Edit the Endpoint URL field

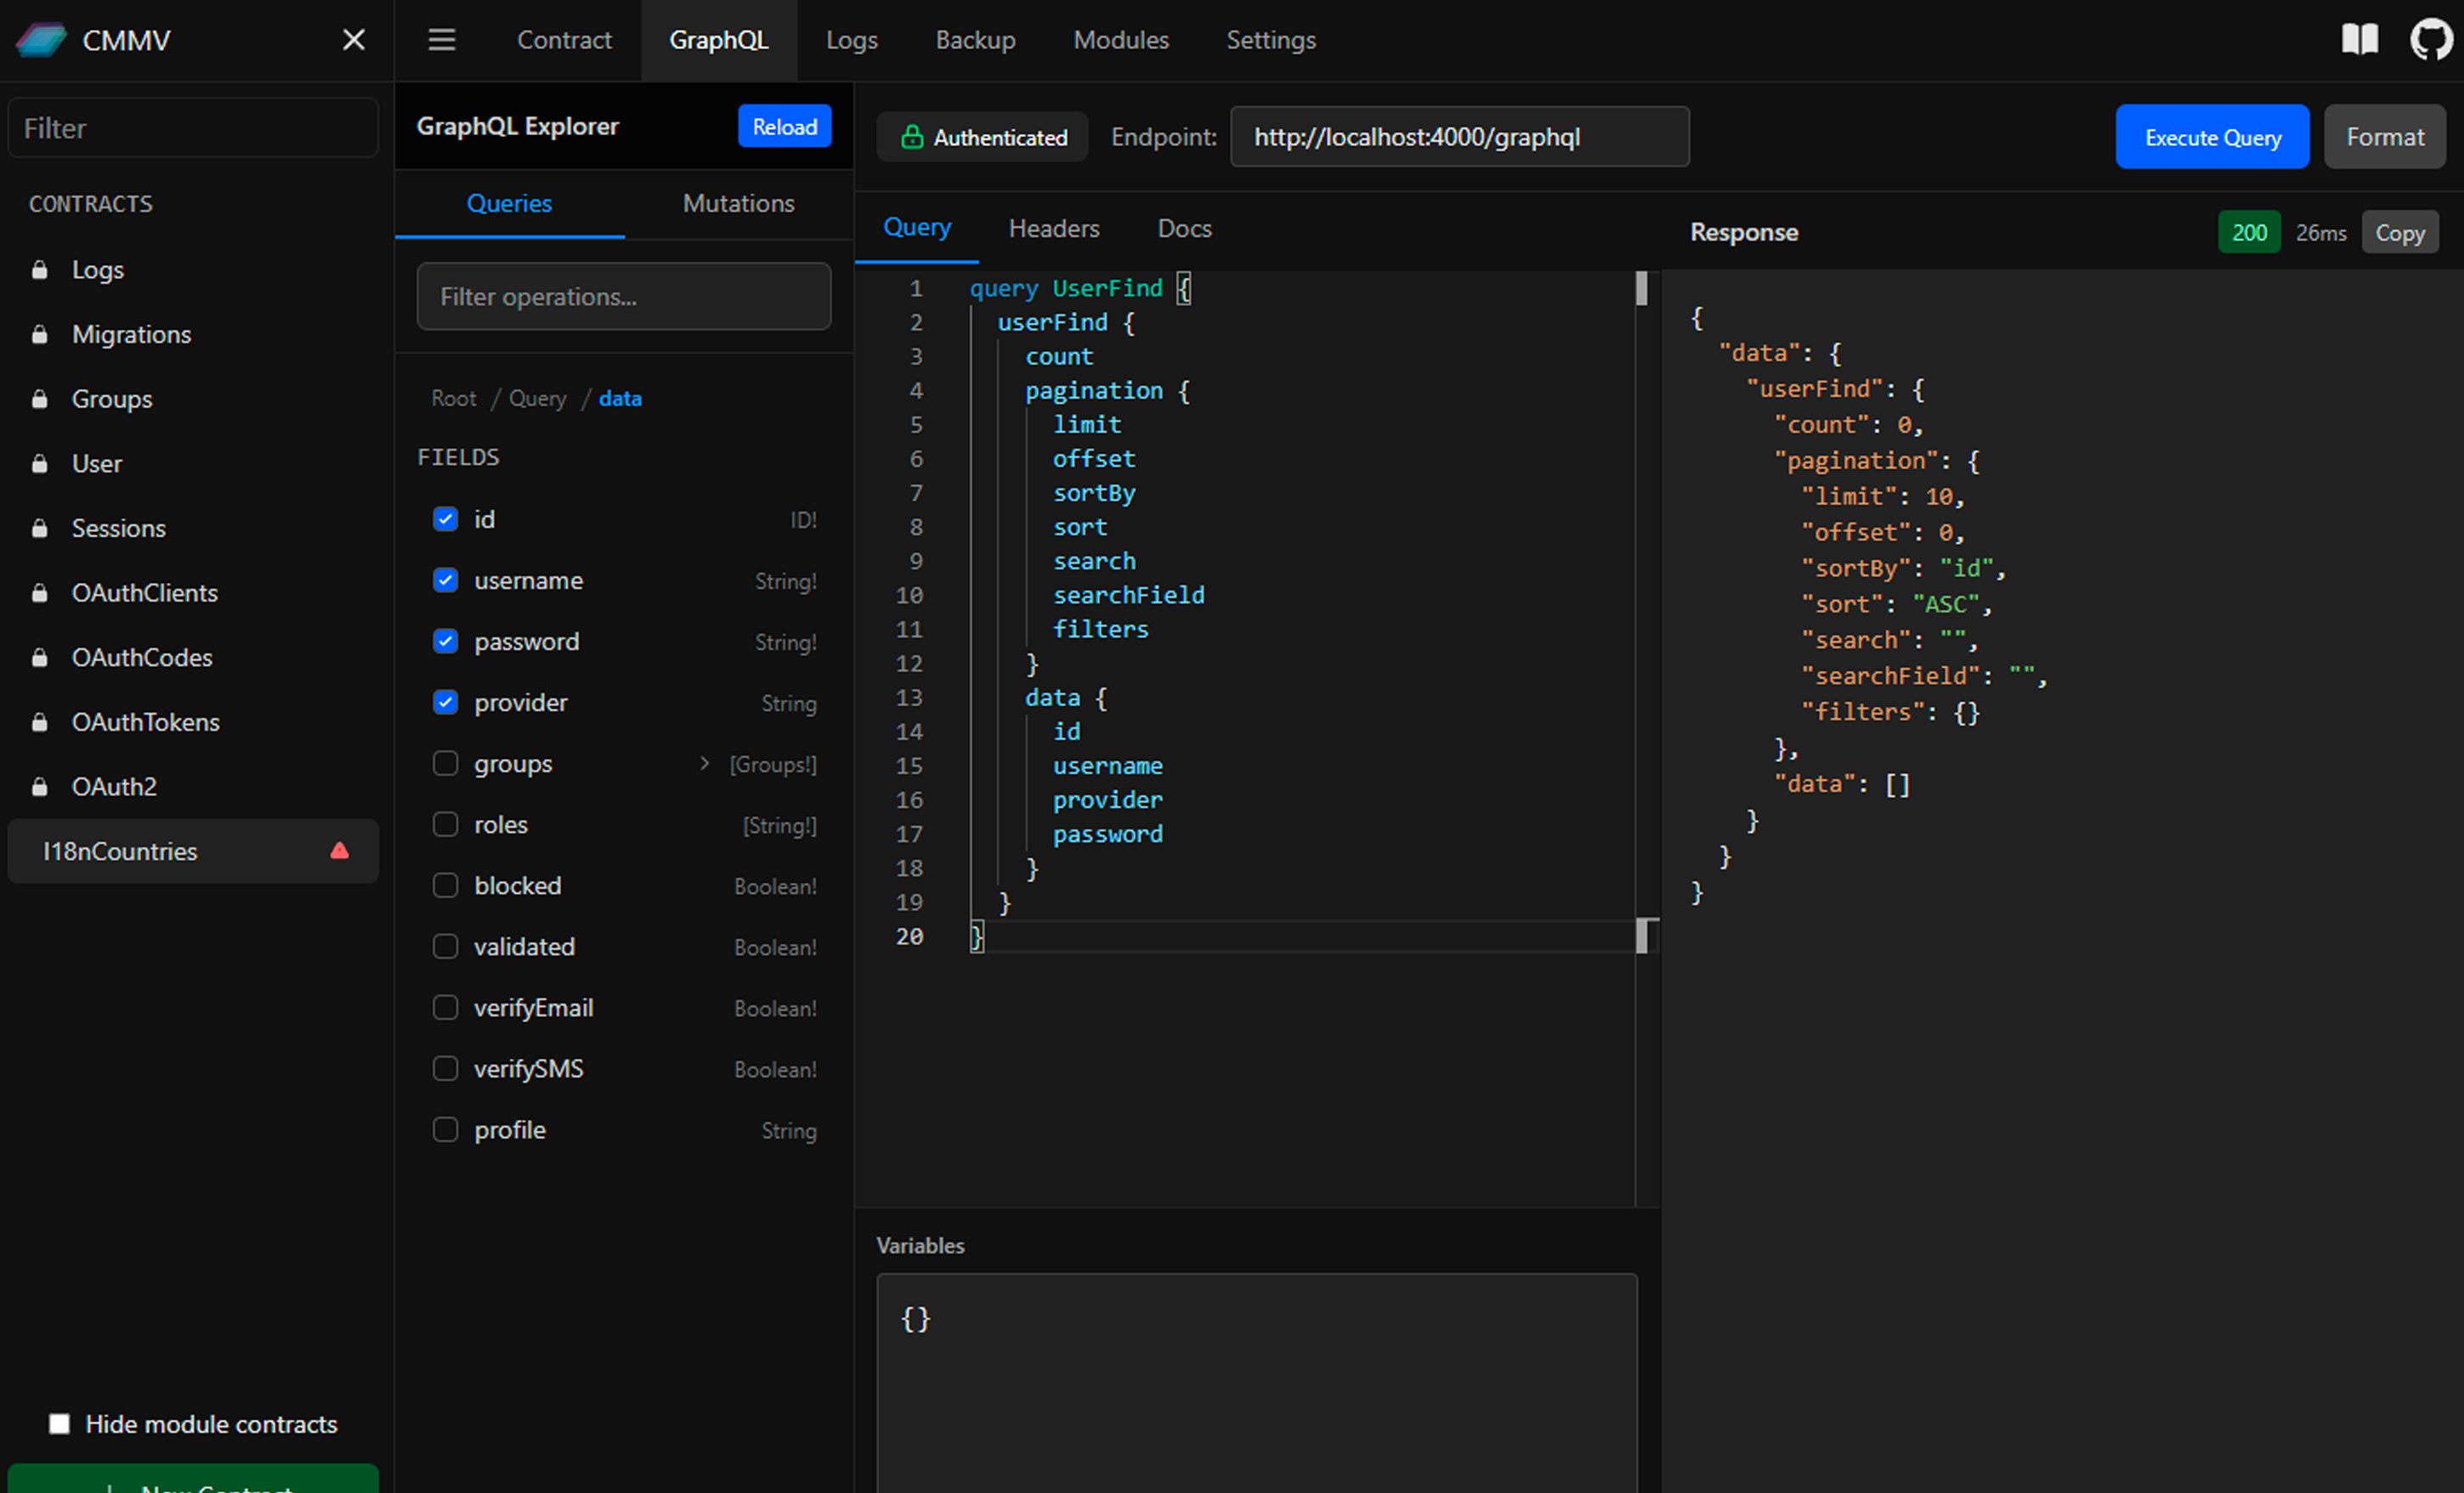[1460, 137]
